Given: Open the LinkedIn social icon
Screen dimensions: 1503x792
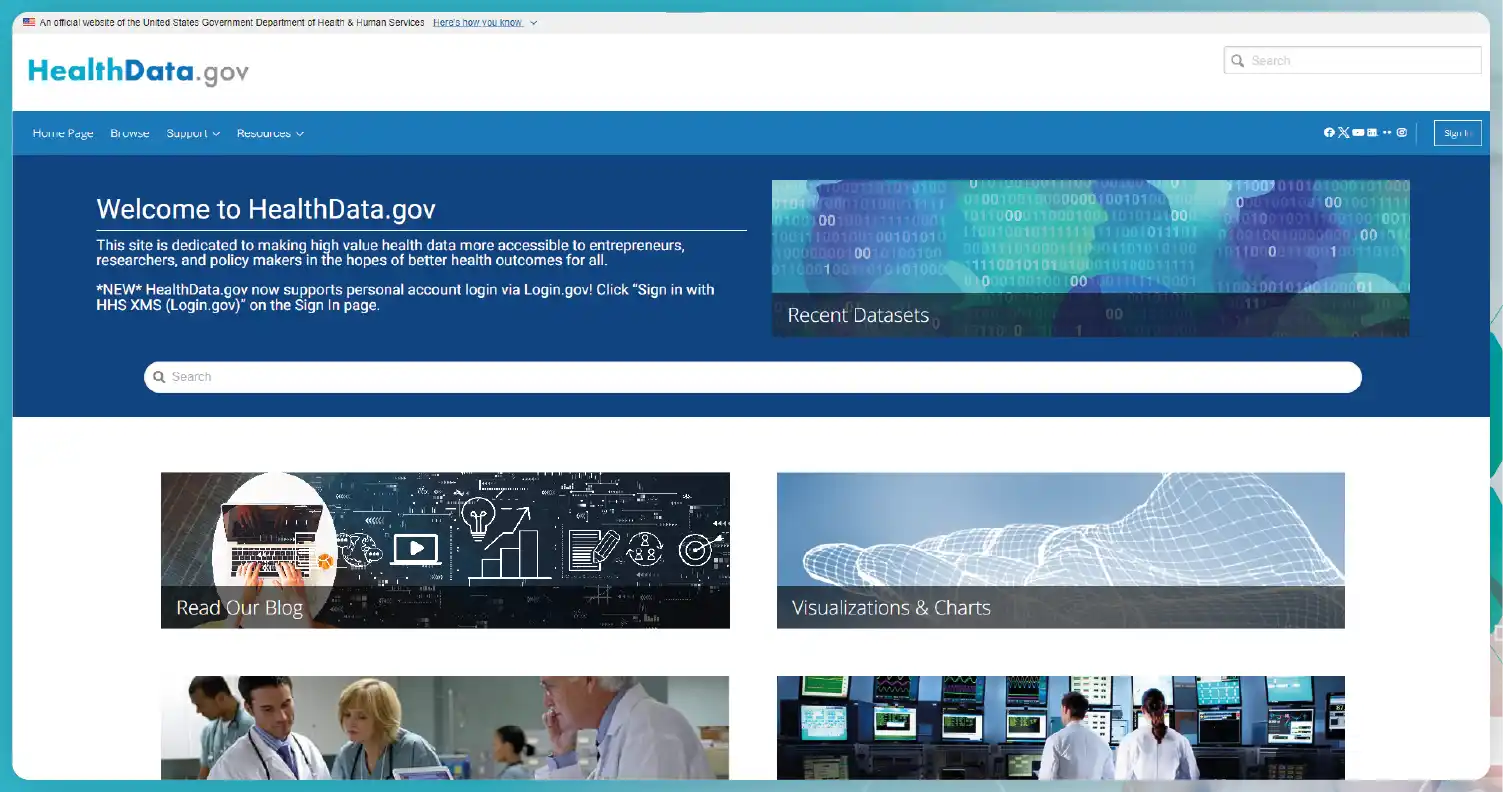Looking at the screenshot, I should pyautogui.click(x=1372, y=132).
